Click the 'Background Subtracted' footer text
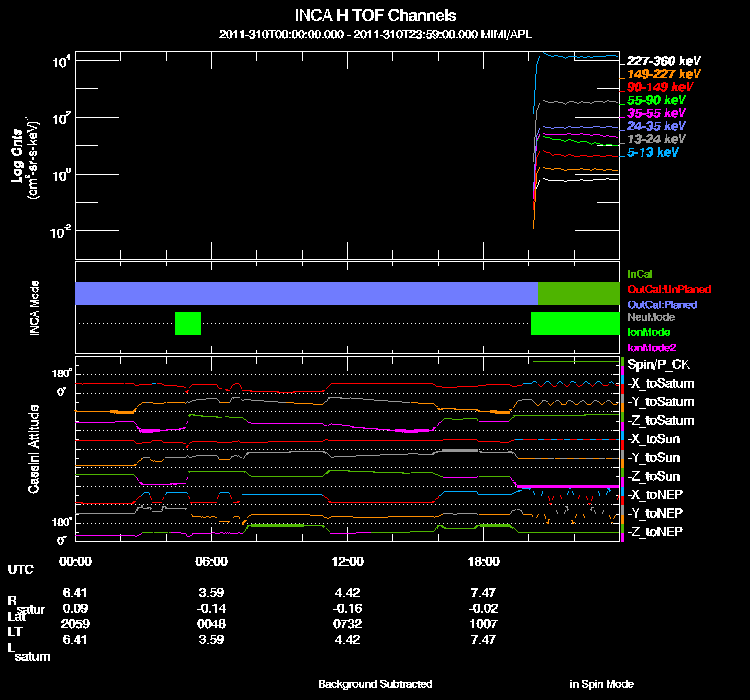This screenshot has height=700, width=750. click(x=375, y=684)
